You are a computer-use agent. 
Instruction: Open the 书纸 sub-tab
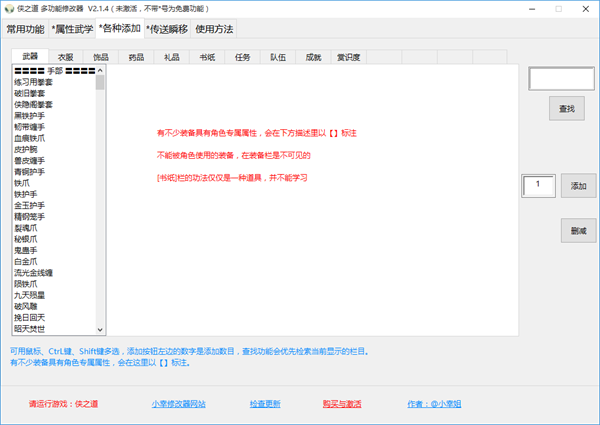coord(207,57)
